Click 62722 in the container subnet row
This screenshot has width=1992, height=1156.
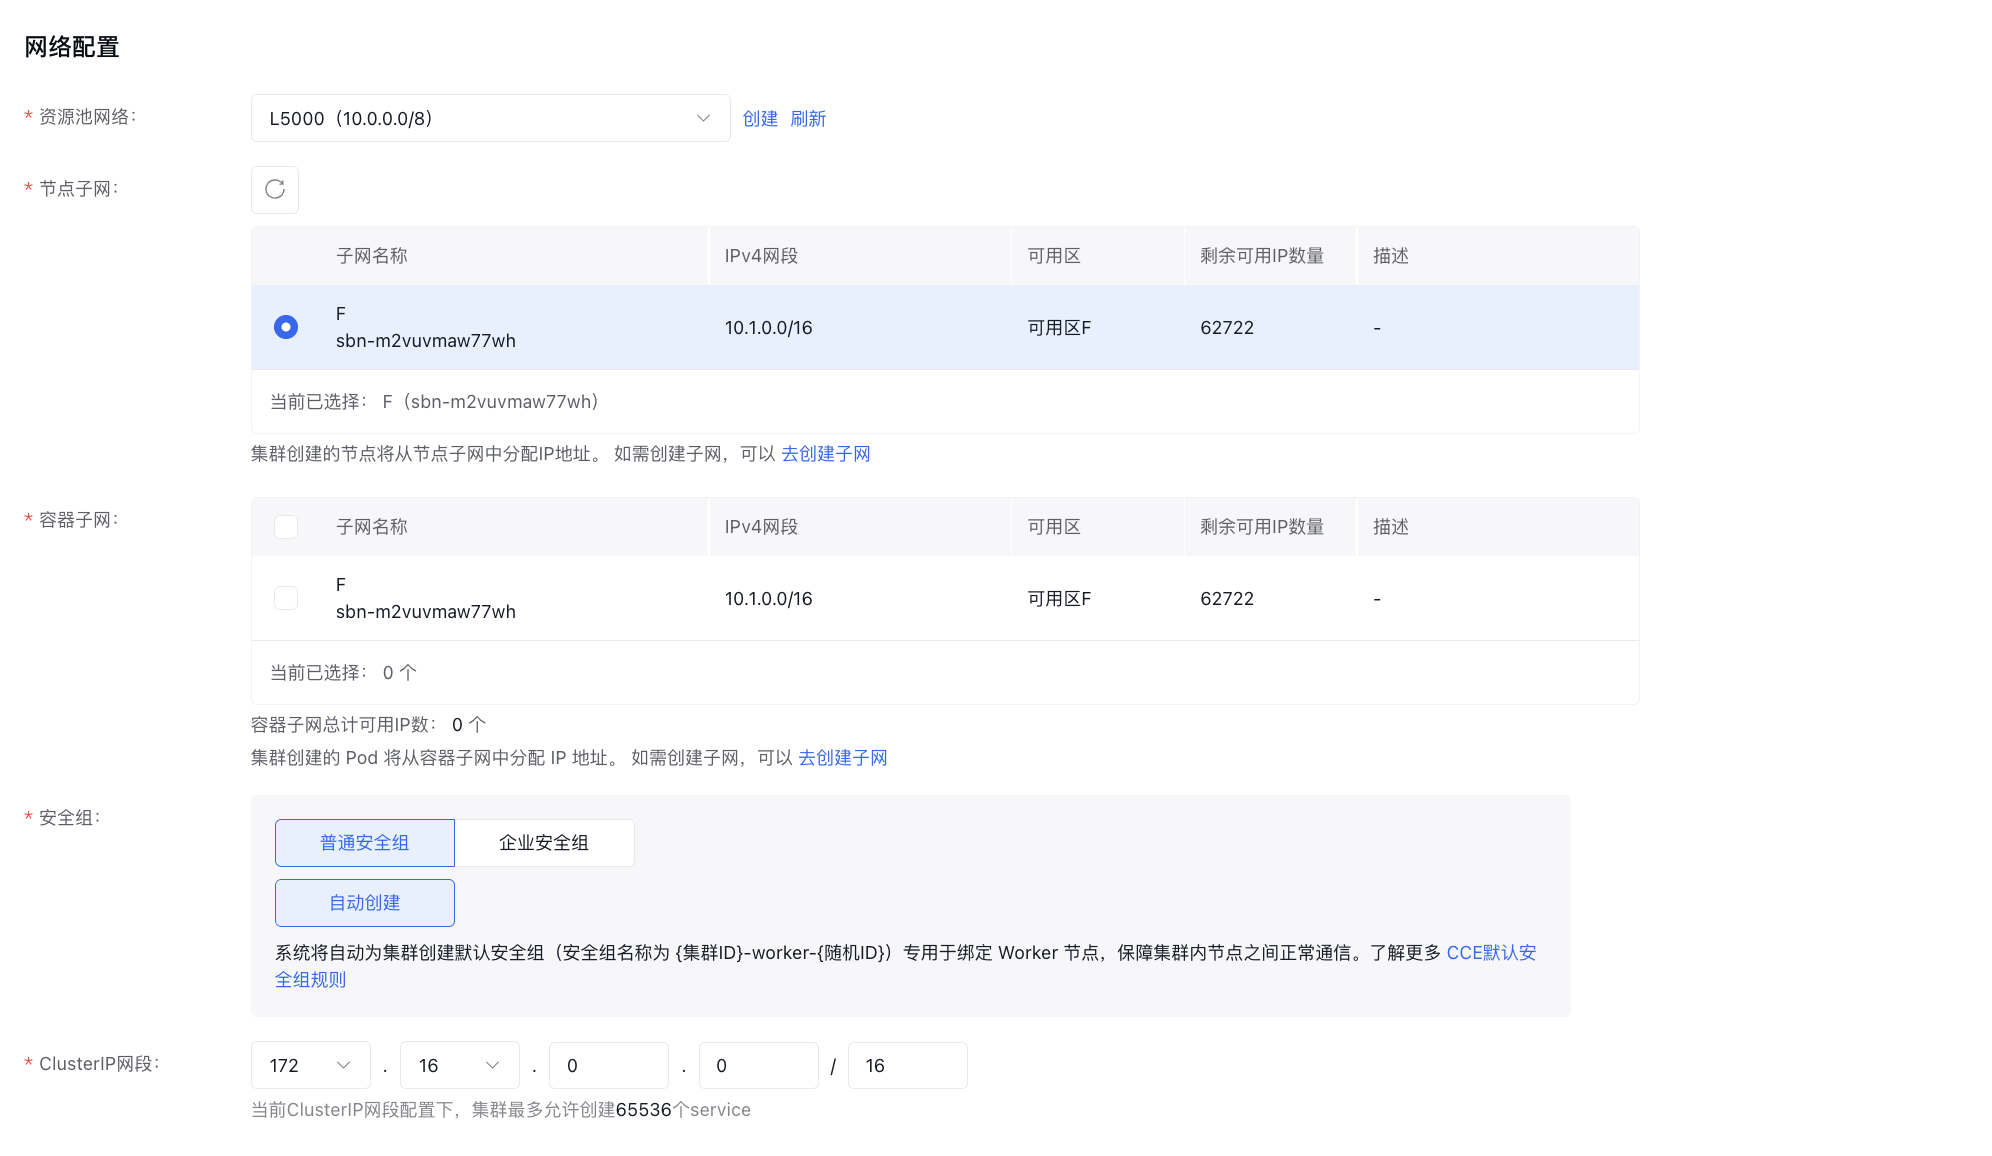1227,599
